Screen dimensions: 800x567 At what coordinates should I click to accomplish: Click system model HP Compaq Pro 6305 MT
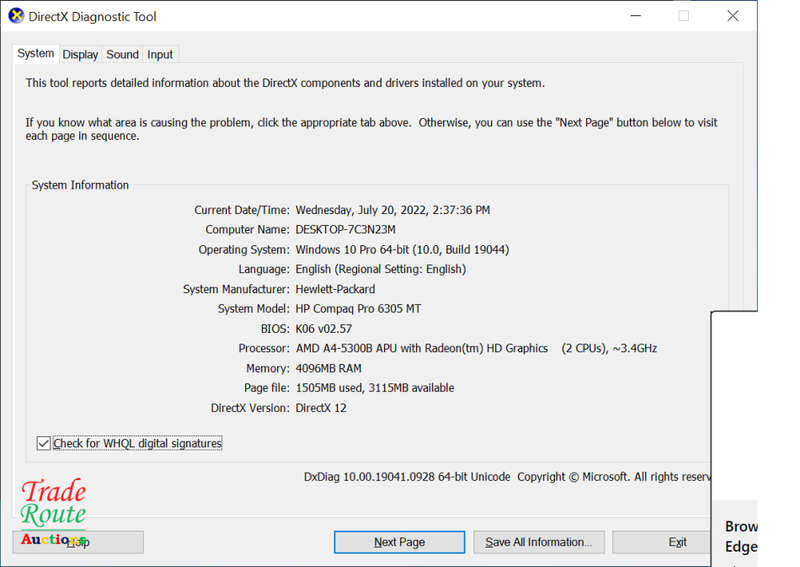[358, 309]
